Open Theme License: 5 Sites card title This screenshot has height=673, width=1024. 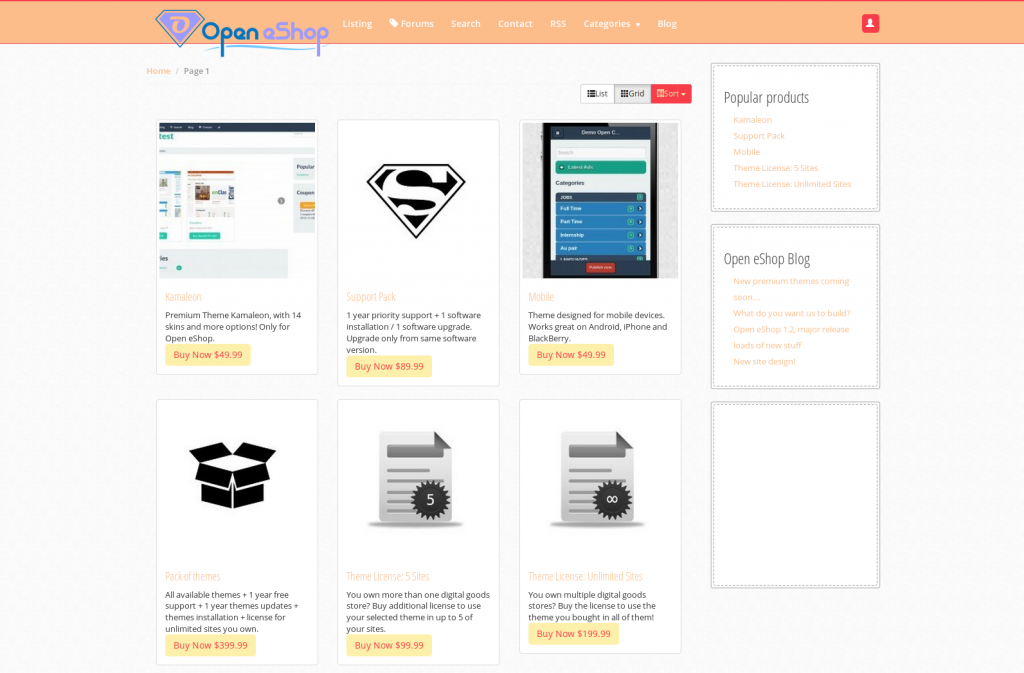388,576
